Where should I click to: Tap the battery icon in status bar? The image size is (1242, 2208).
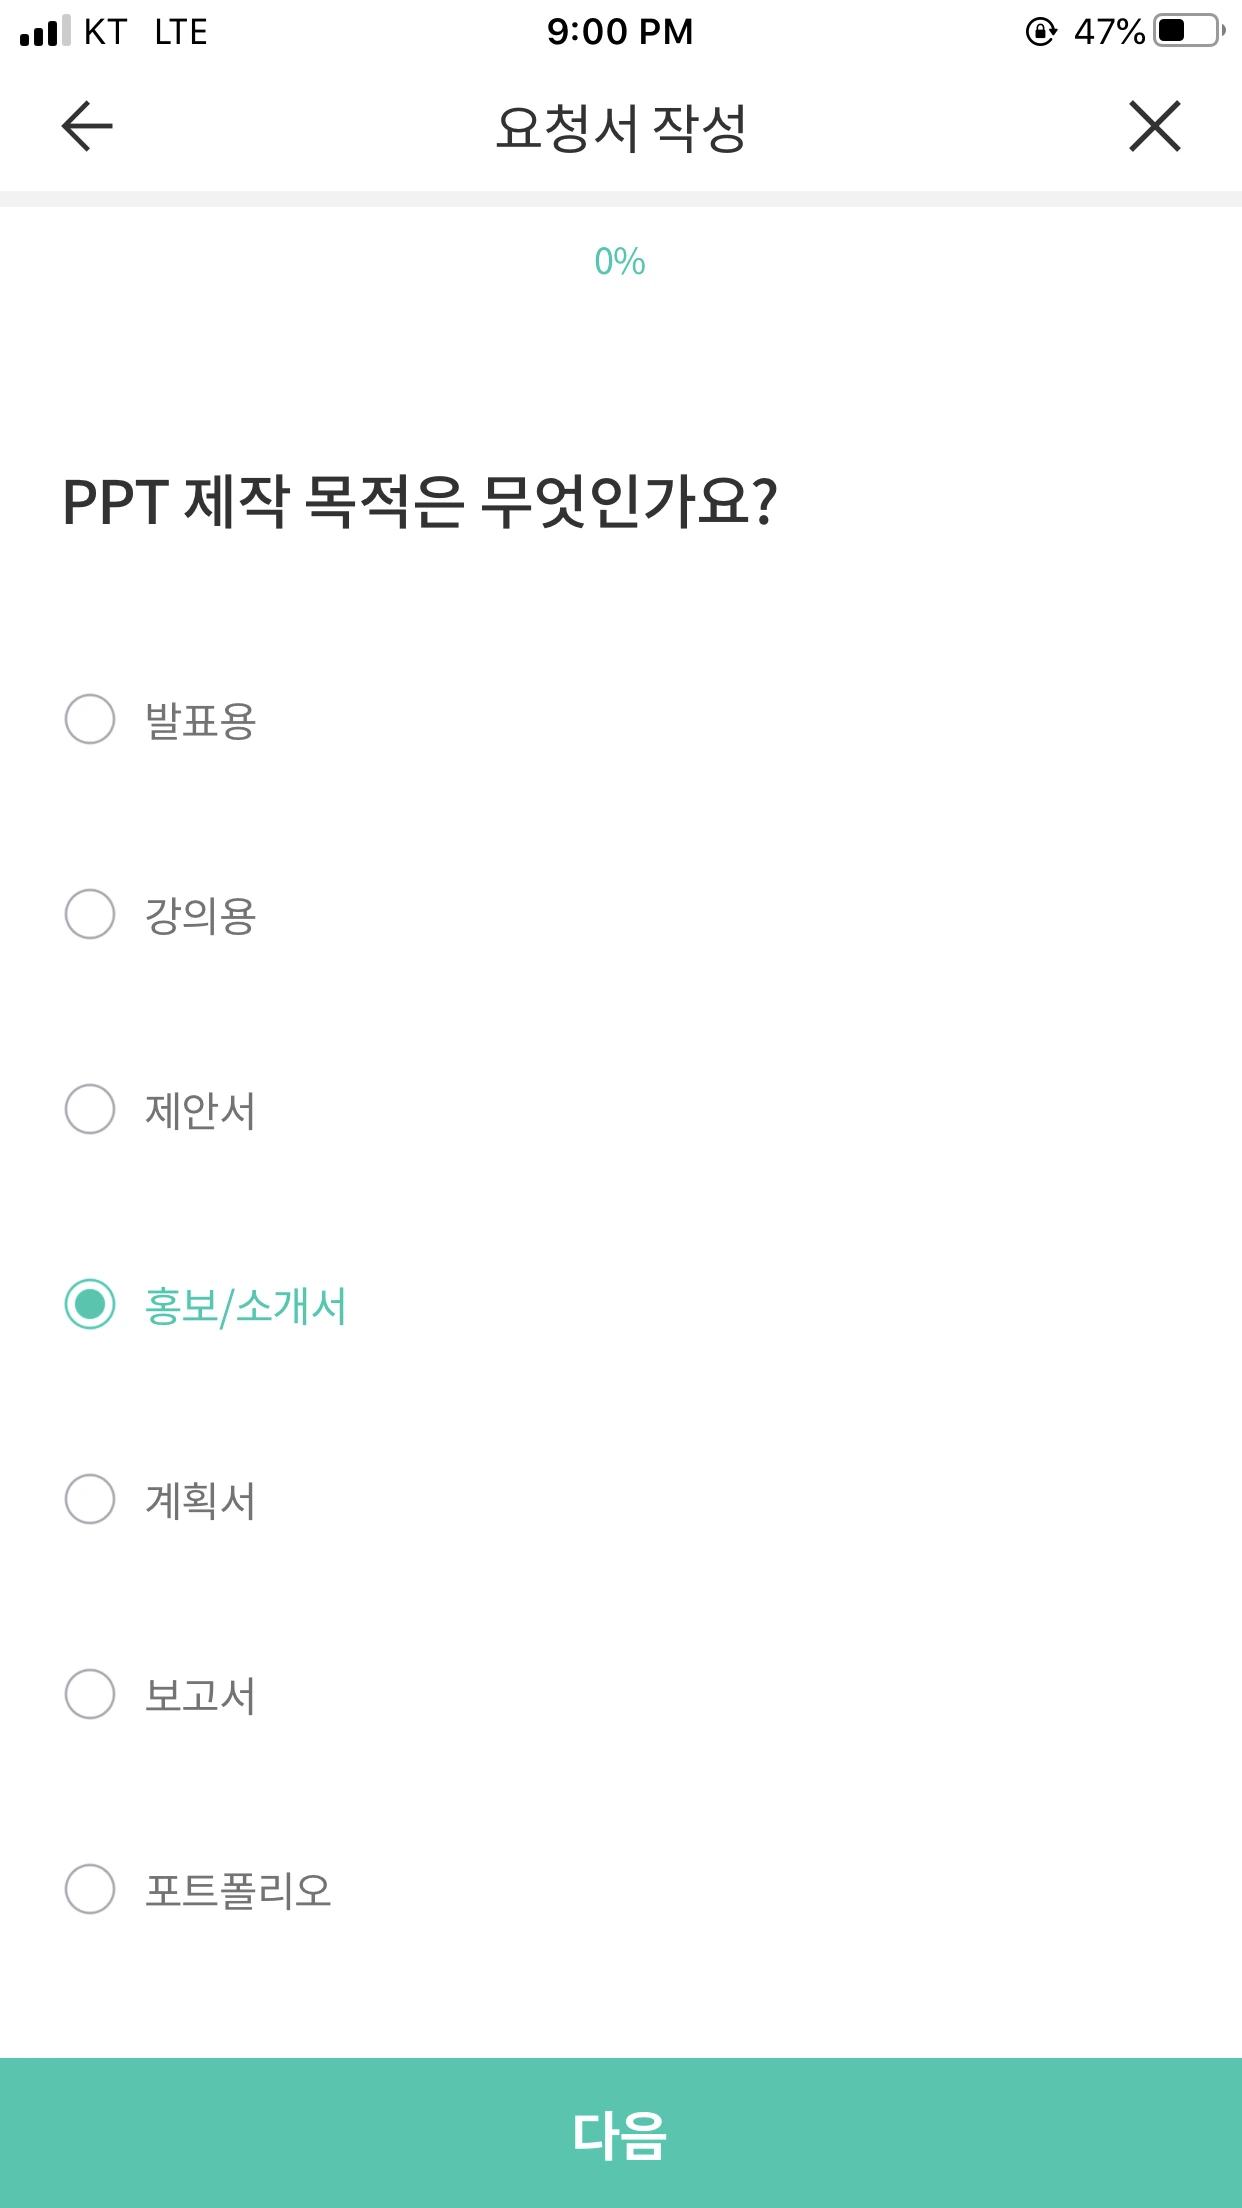[1188, 31]
